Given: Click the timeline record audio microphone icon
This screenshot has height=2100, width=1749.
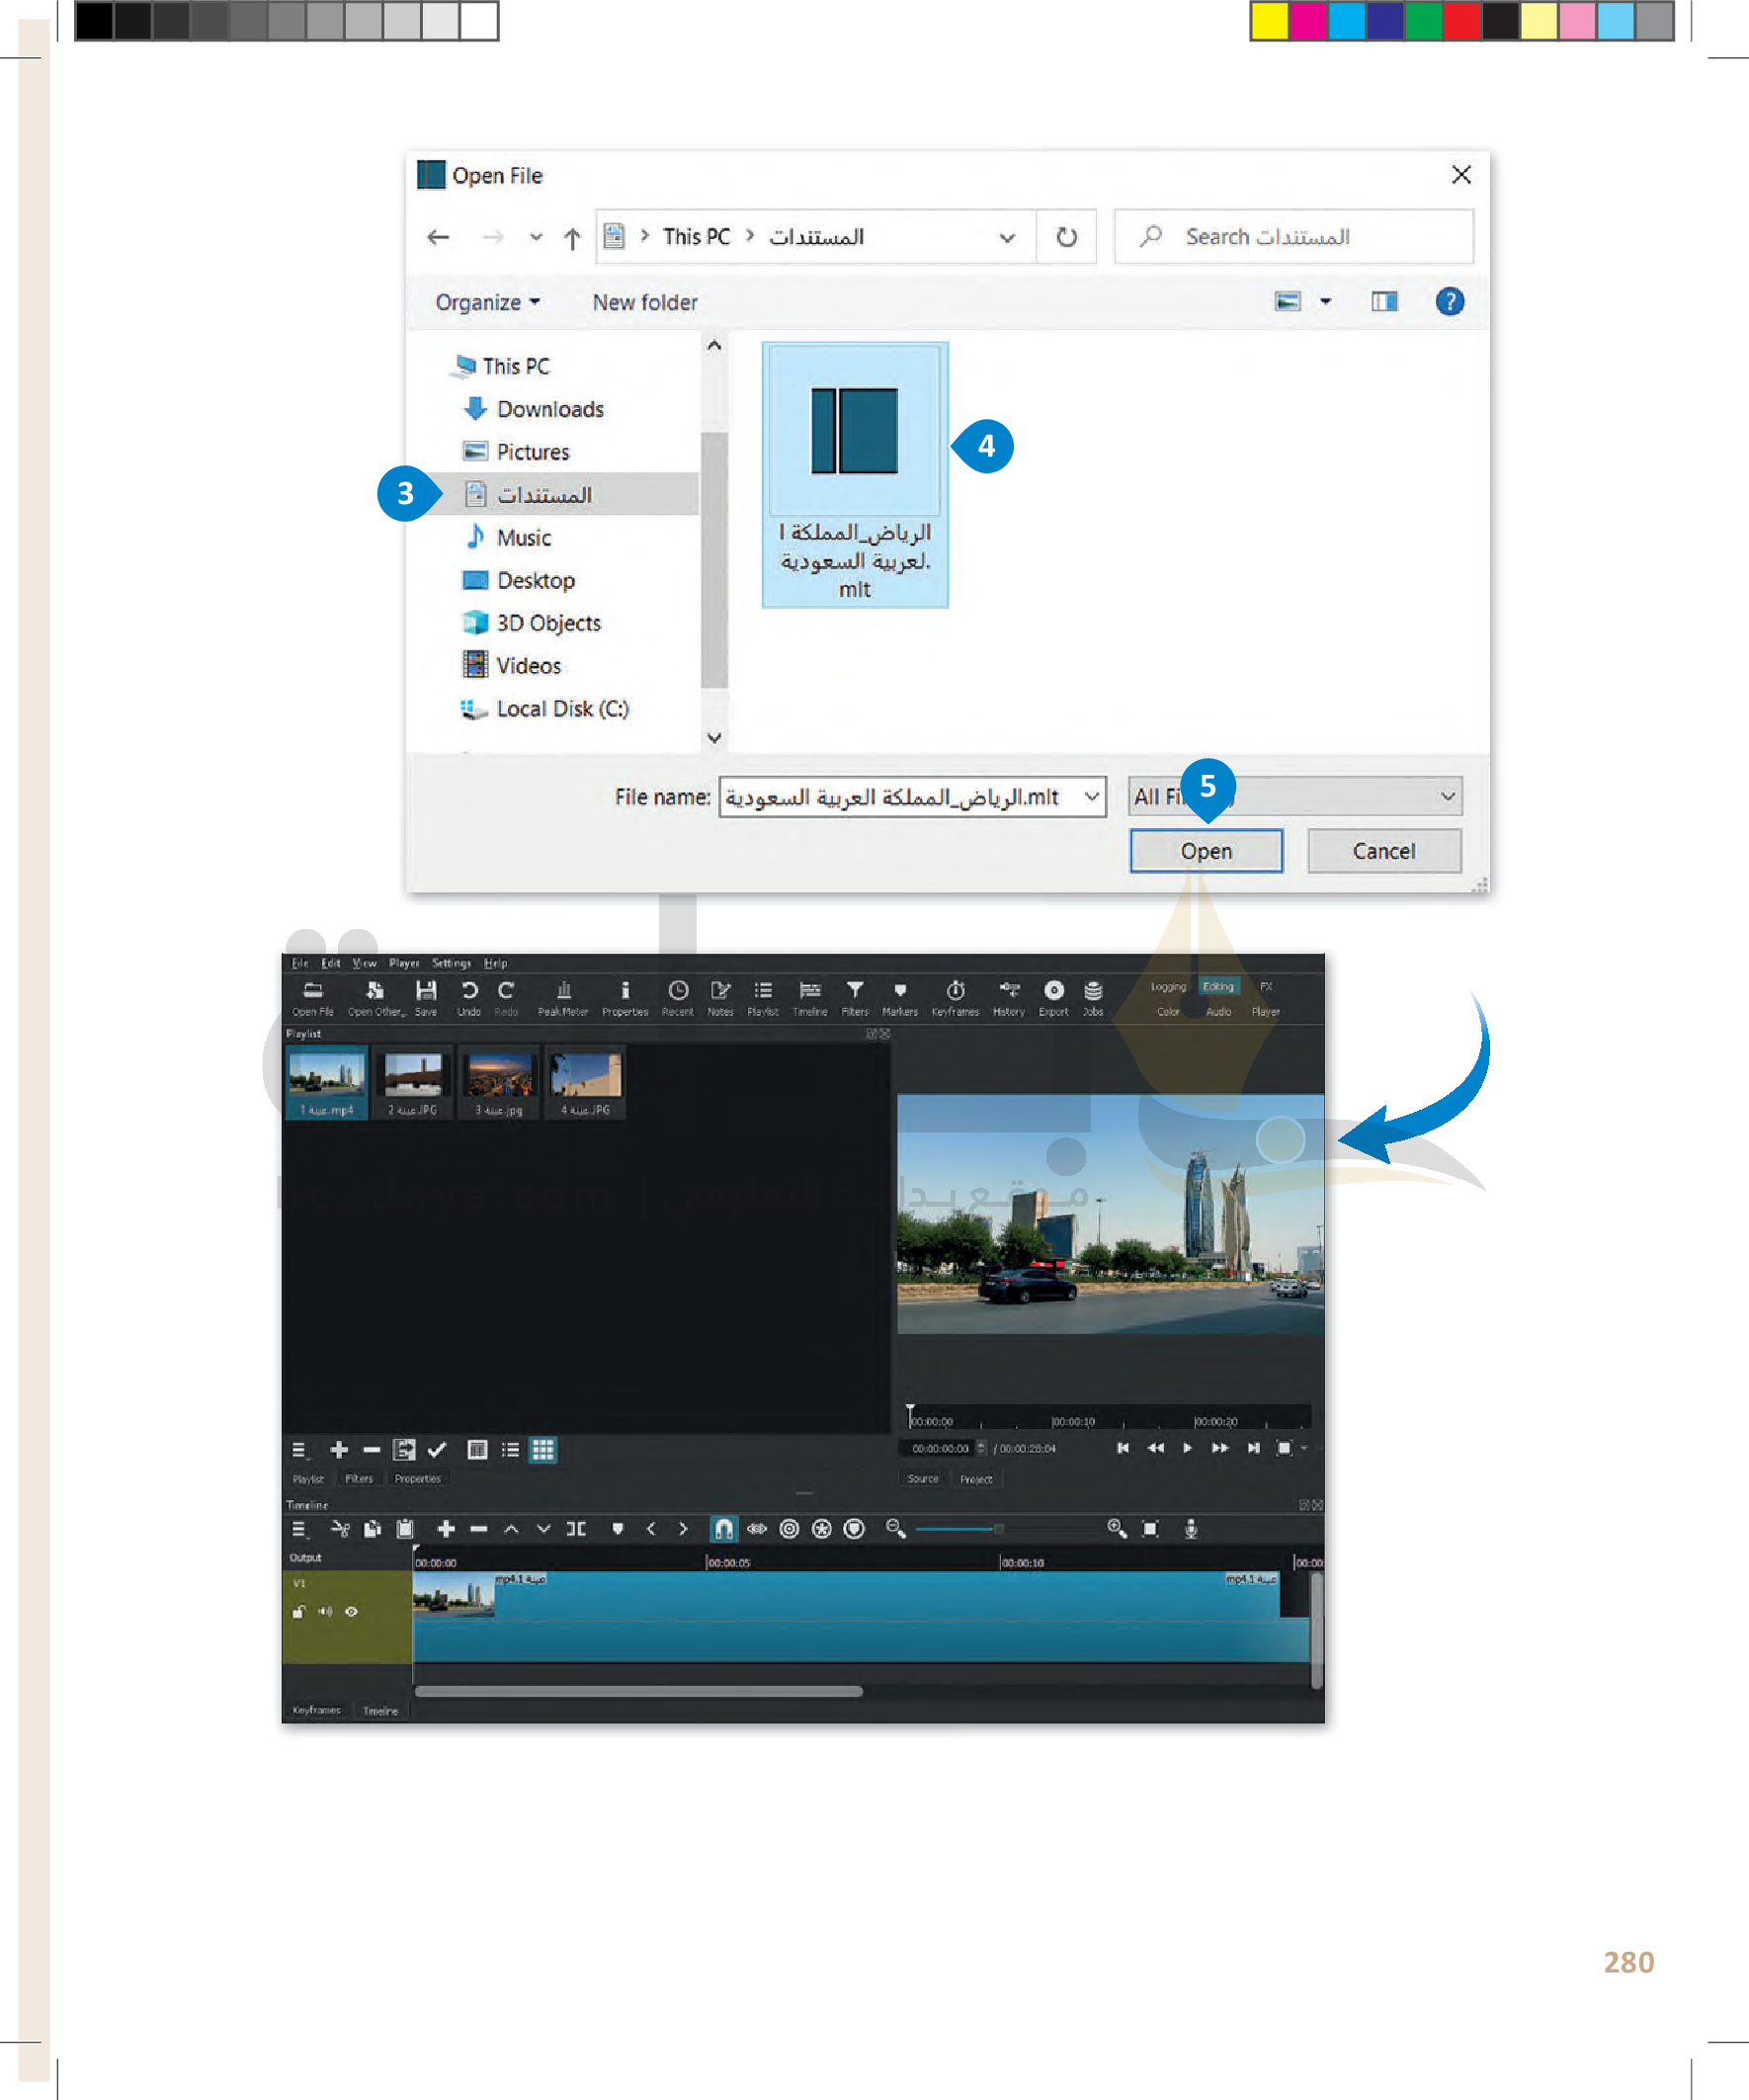Looking at the screenshot, I should pyautogui.click(x=1190, y=1529).
